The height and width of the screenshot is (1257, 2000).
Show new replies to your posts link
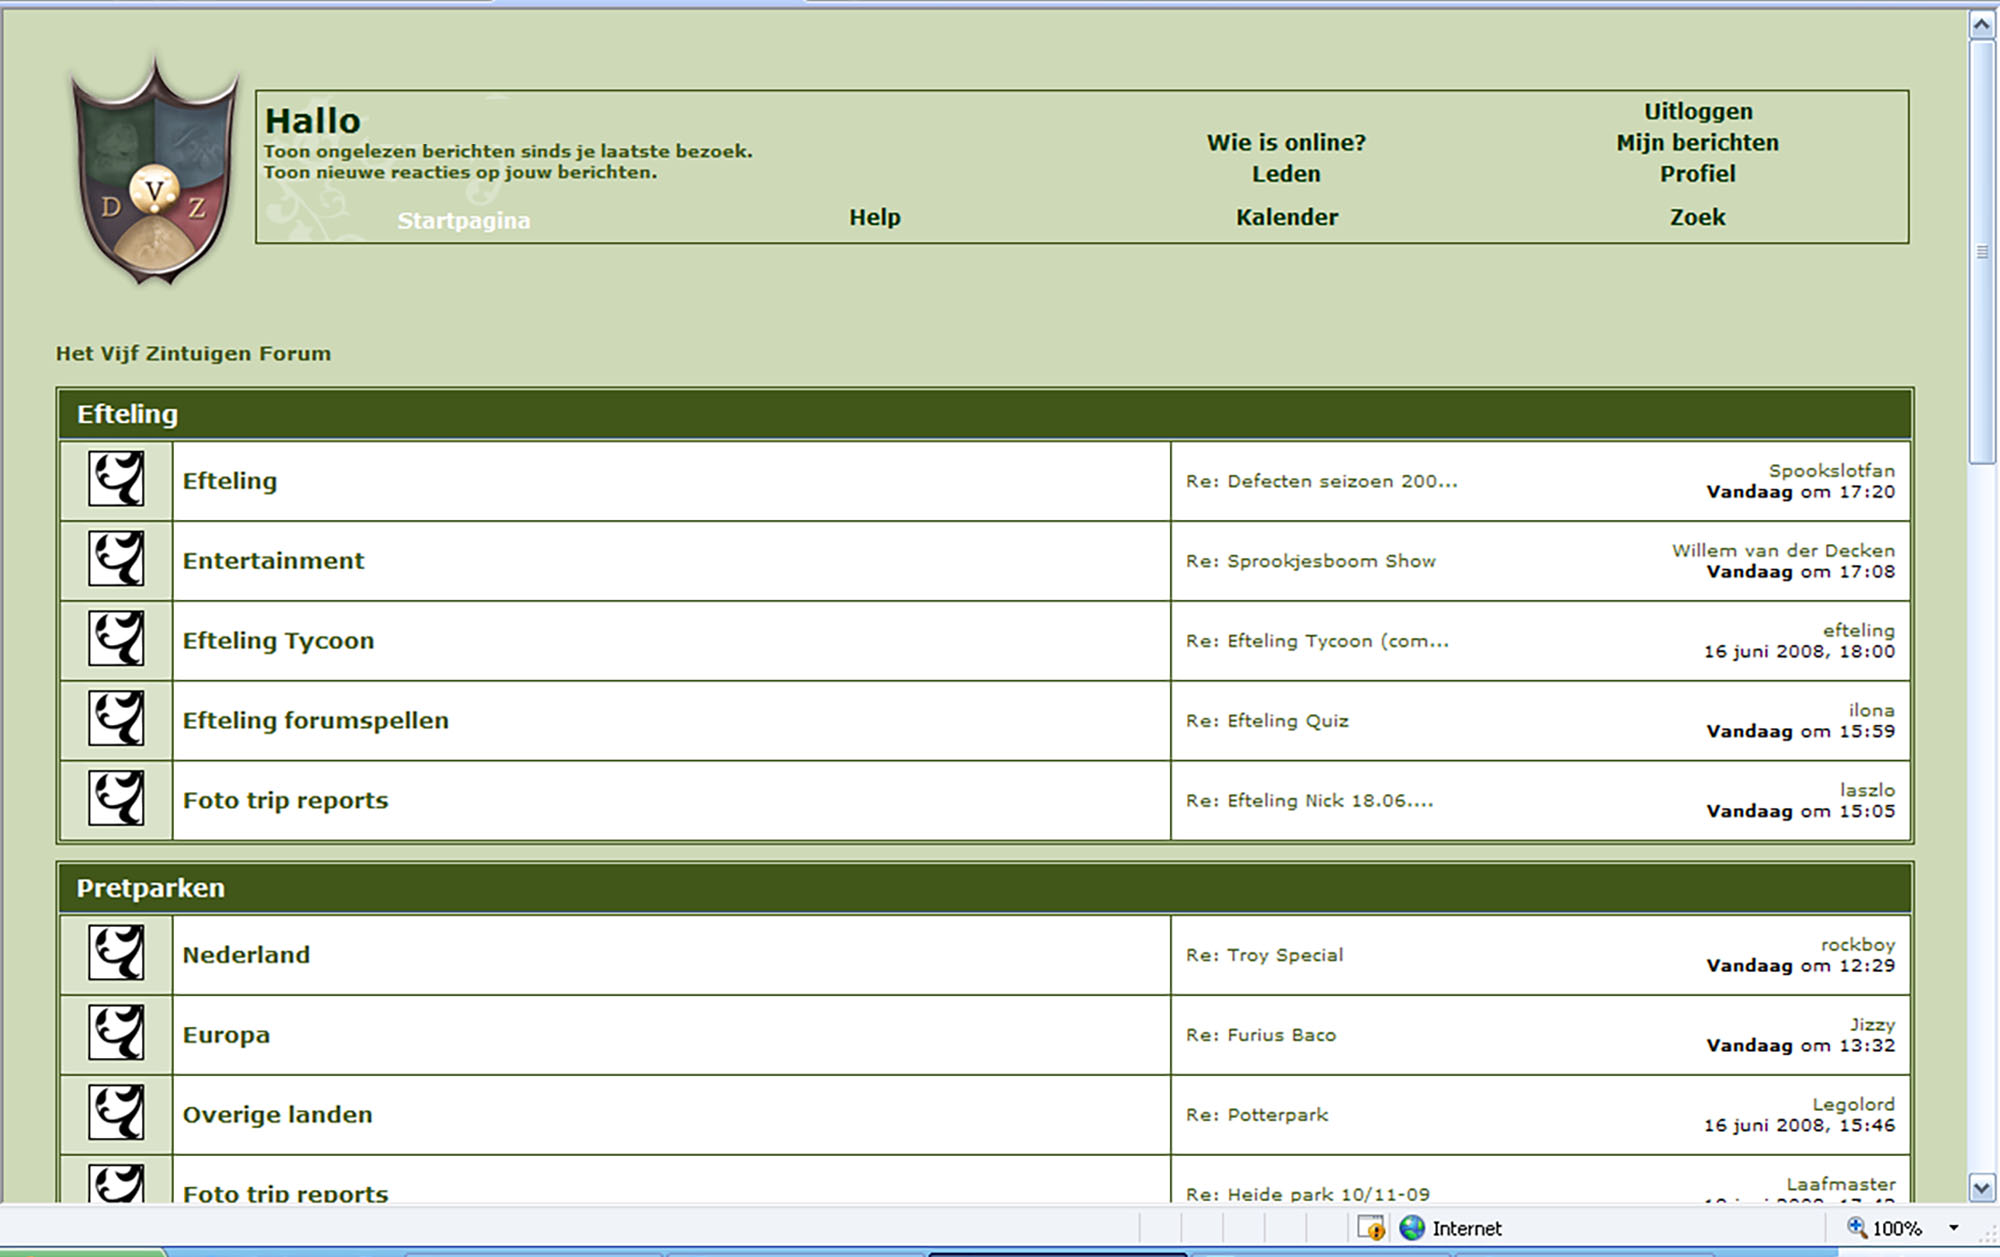(x=460, y=173)
